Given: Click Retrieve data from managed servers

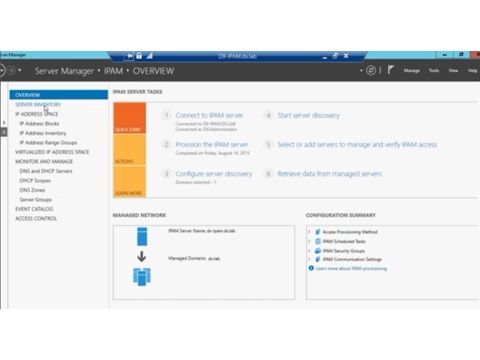Looking at the screenshot, I should click(330, 174).
